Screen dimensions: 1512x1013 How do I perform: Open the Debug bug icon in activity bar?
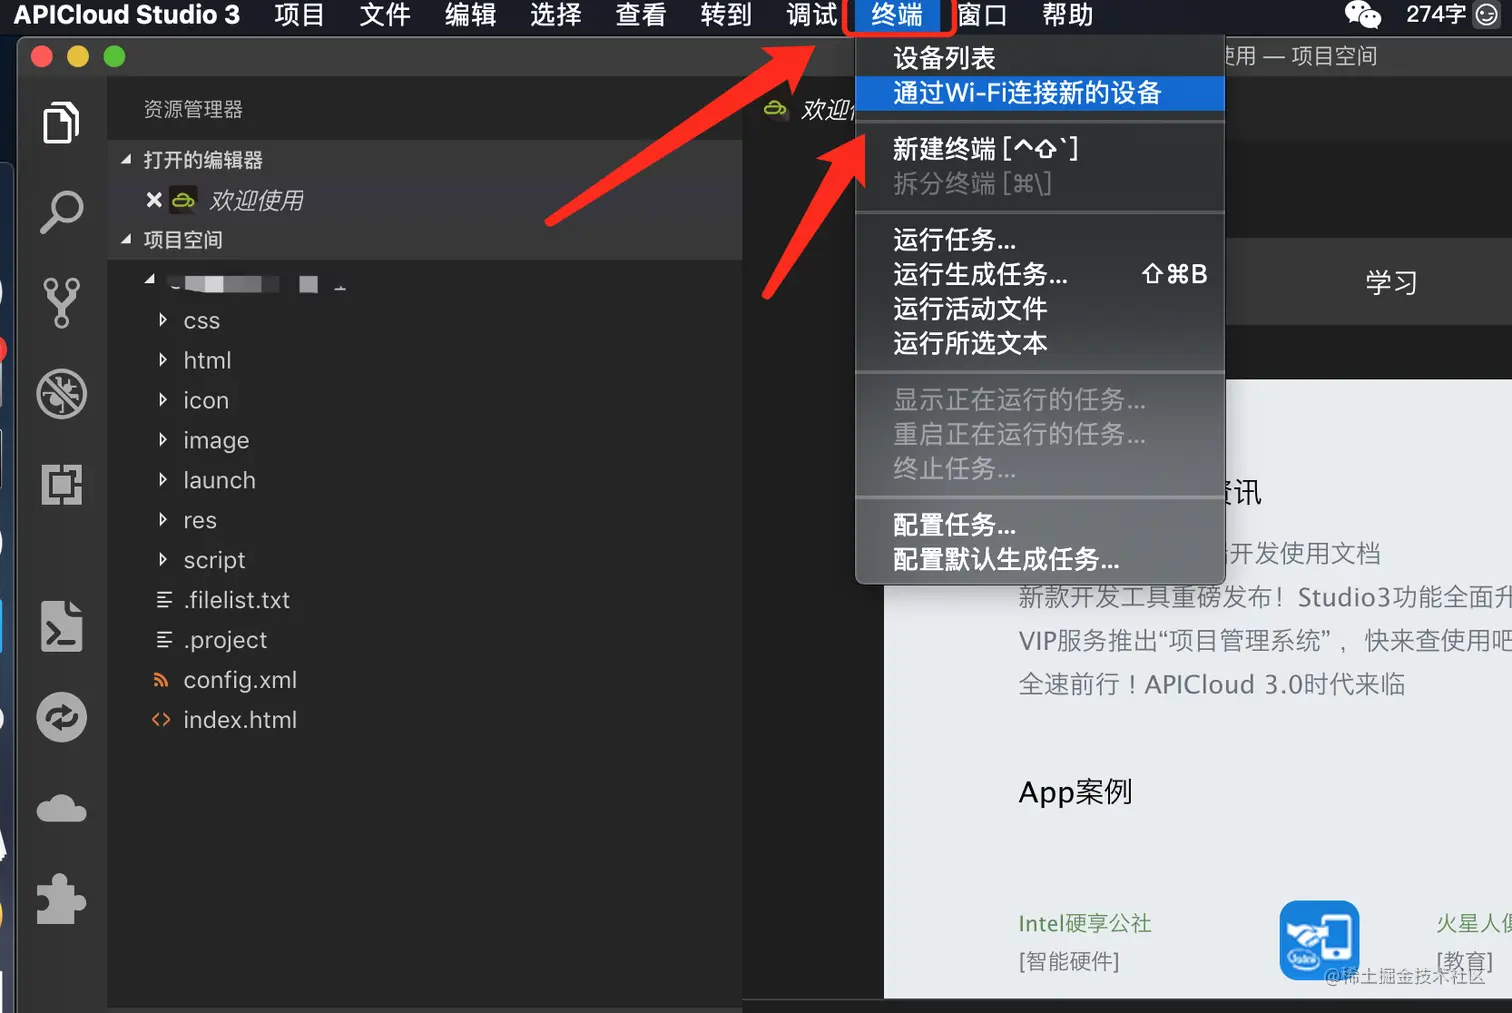pos(61,394)
